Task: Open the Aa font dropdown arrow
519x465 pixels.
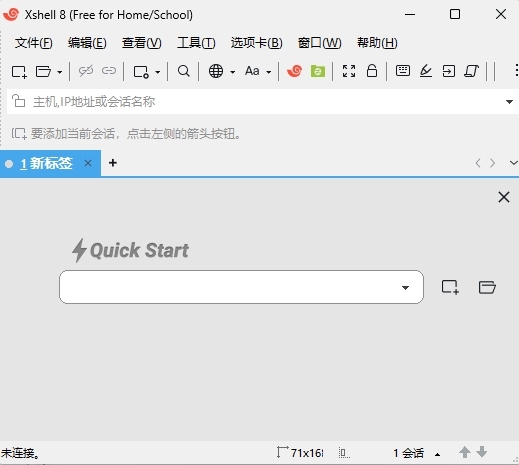Action: click(268, 72)
